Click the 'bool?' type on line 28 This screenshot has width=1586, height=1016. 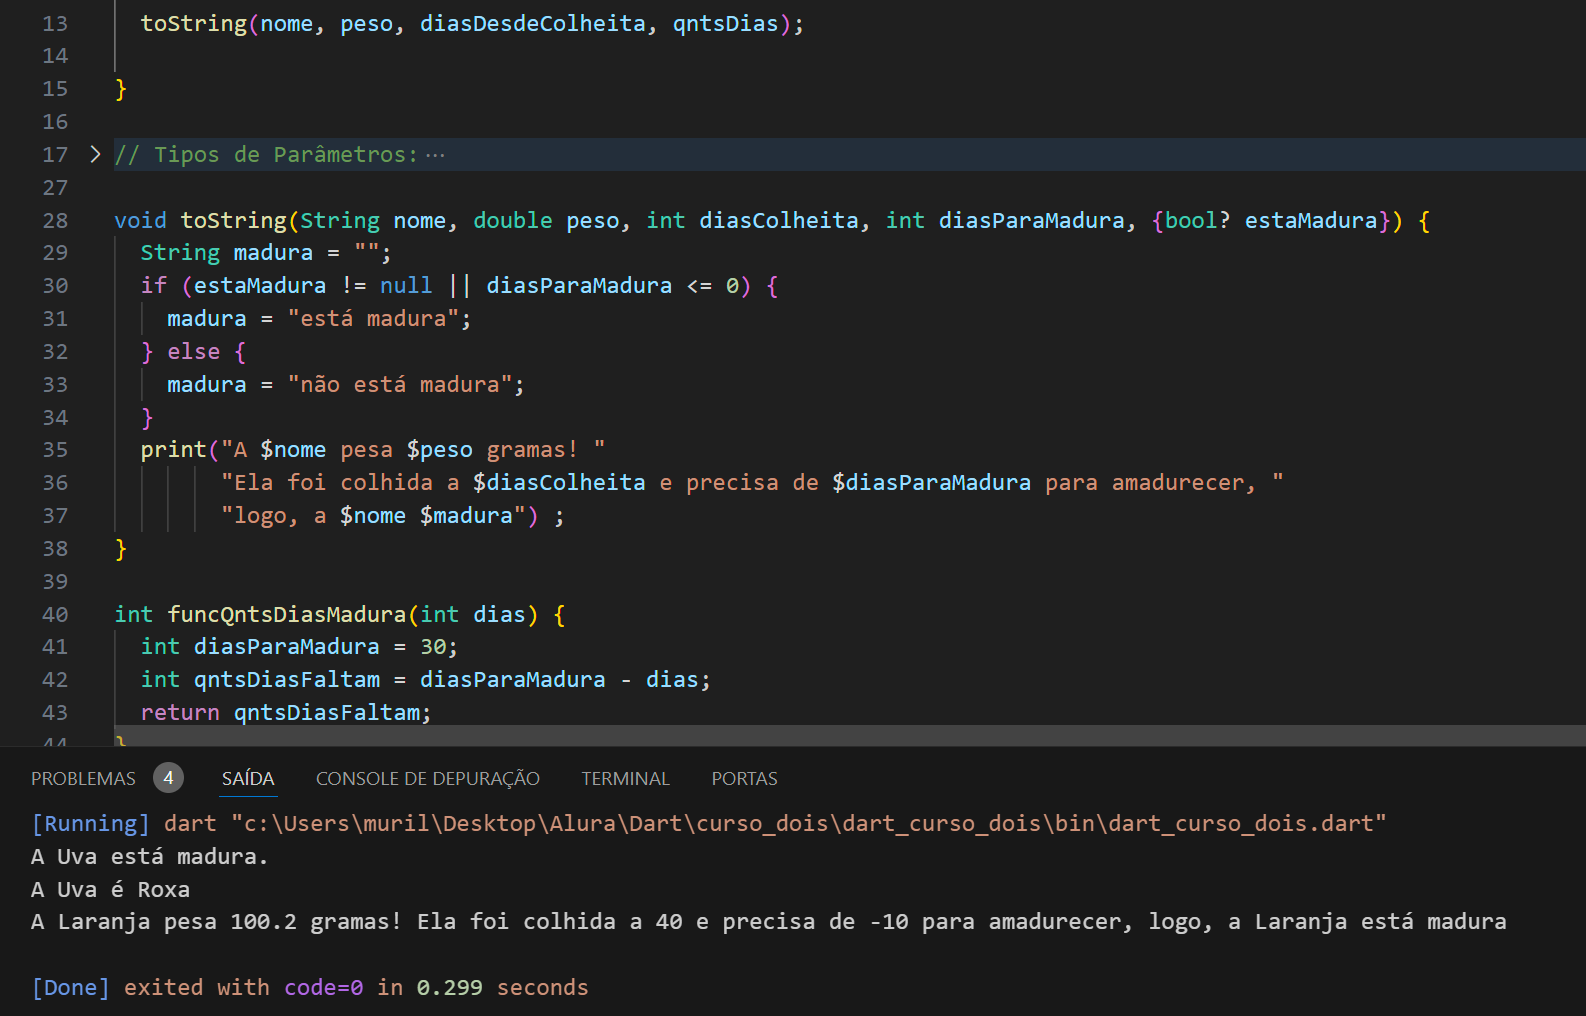tap(1198, 220)
